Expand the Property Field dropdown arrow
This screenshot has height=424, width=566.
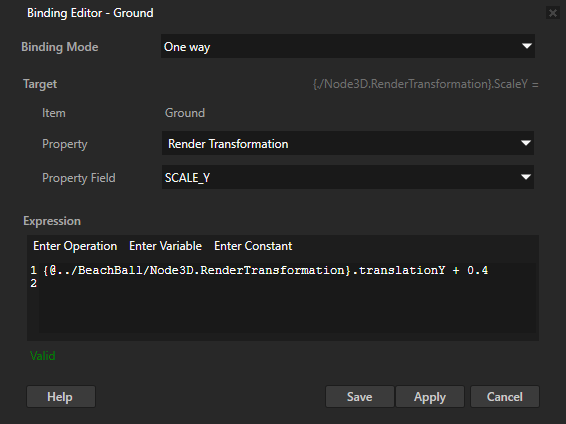coord(526,177)
